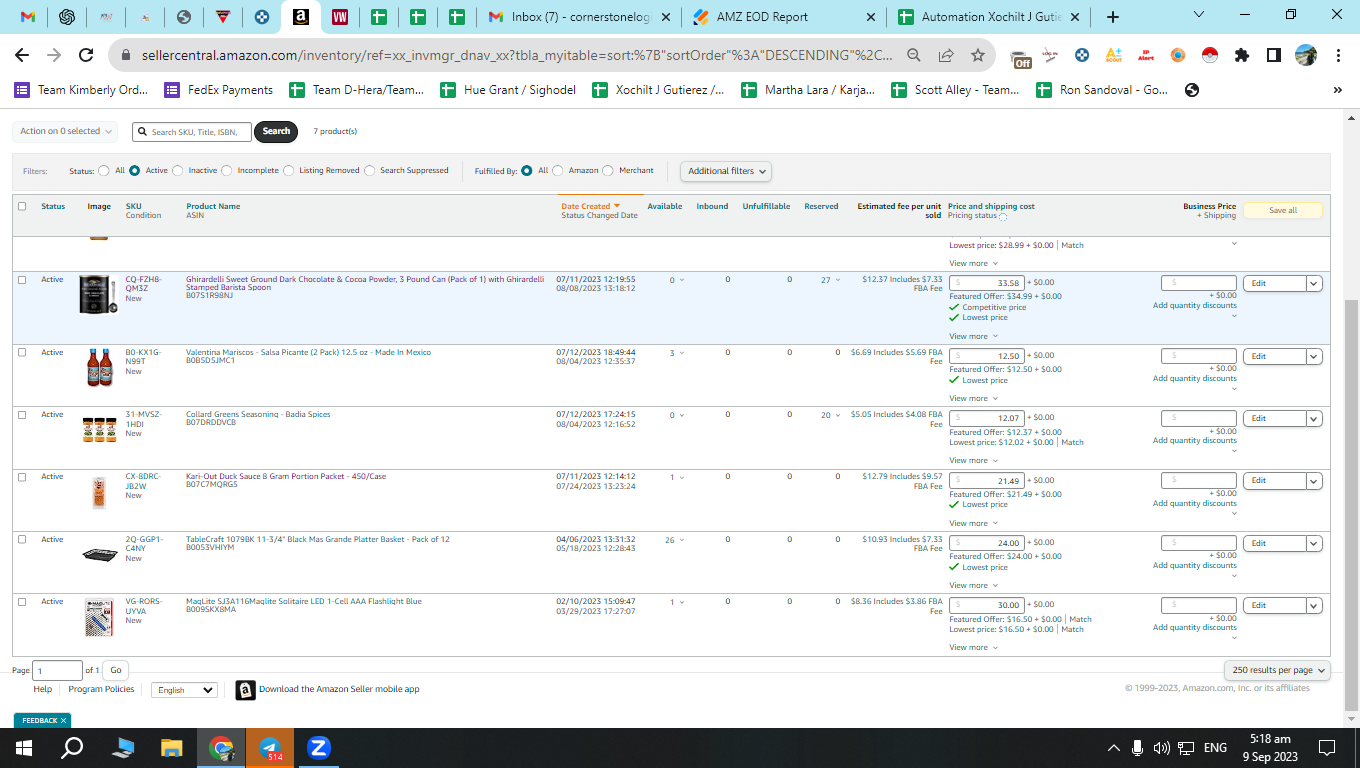Open Zoom from the taskbar
1360x768 pixels.
click(319, 747)
